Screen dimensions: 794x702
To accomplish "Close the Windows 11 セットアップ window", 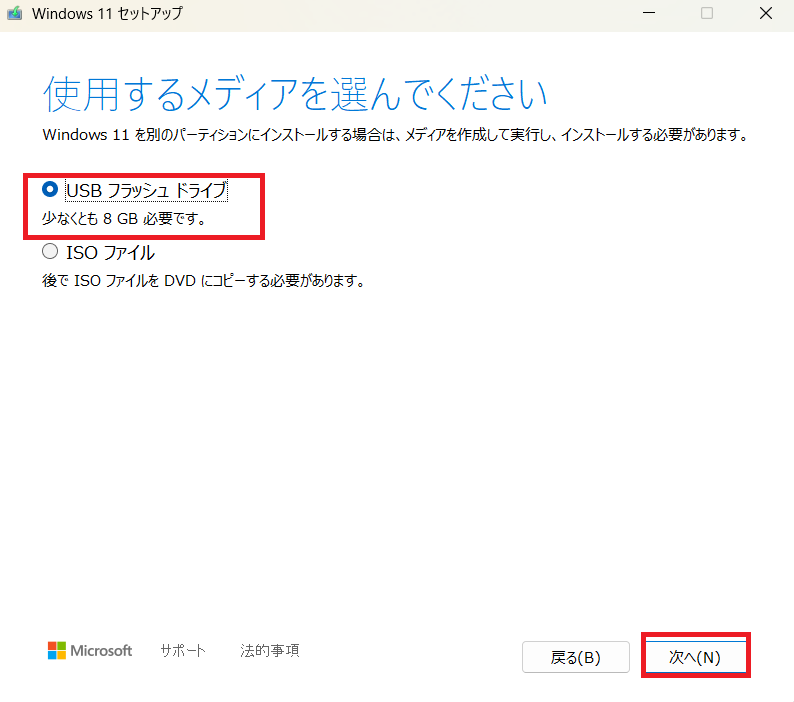I will pos(766,13).
